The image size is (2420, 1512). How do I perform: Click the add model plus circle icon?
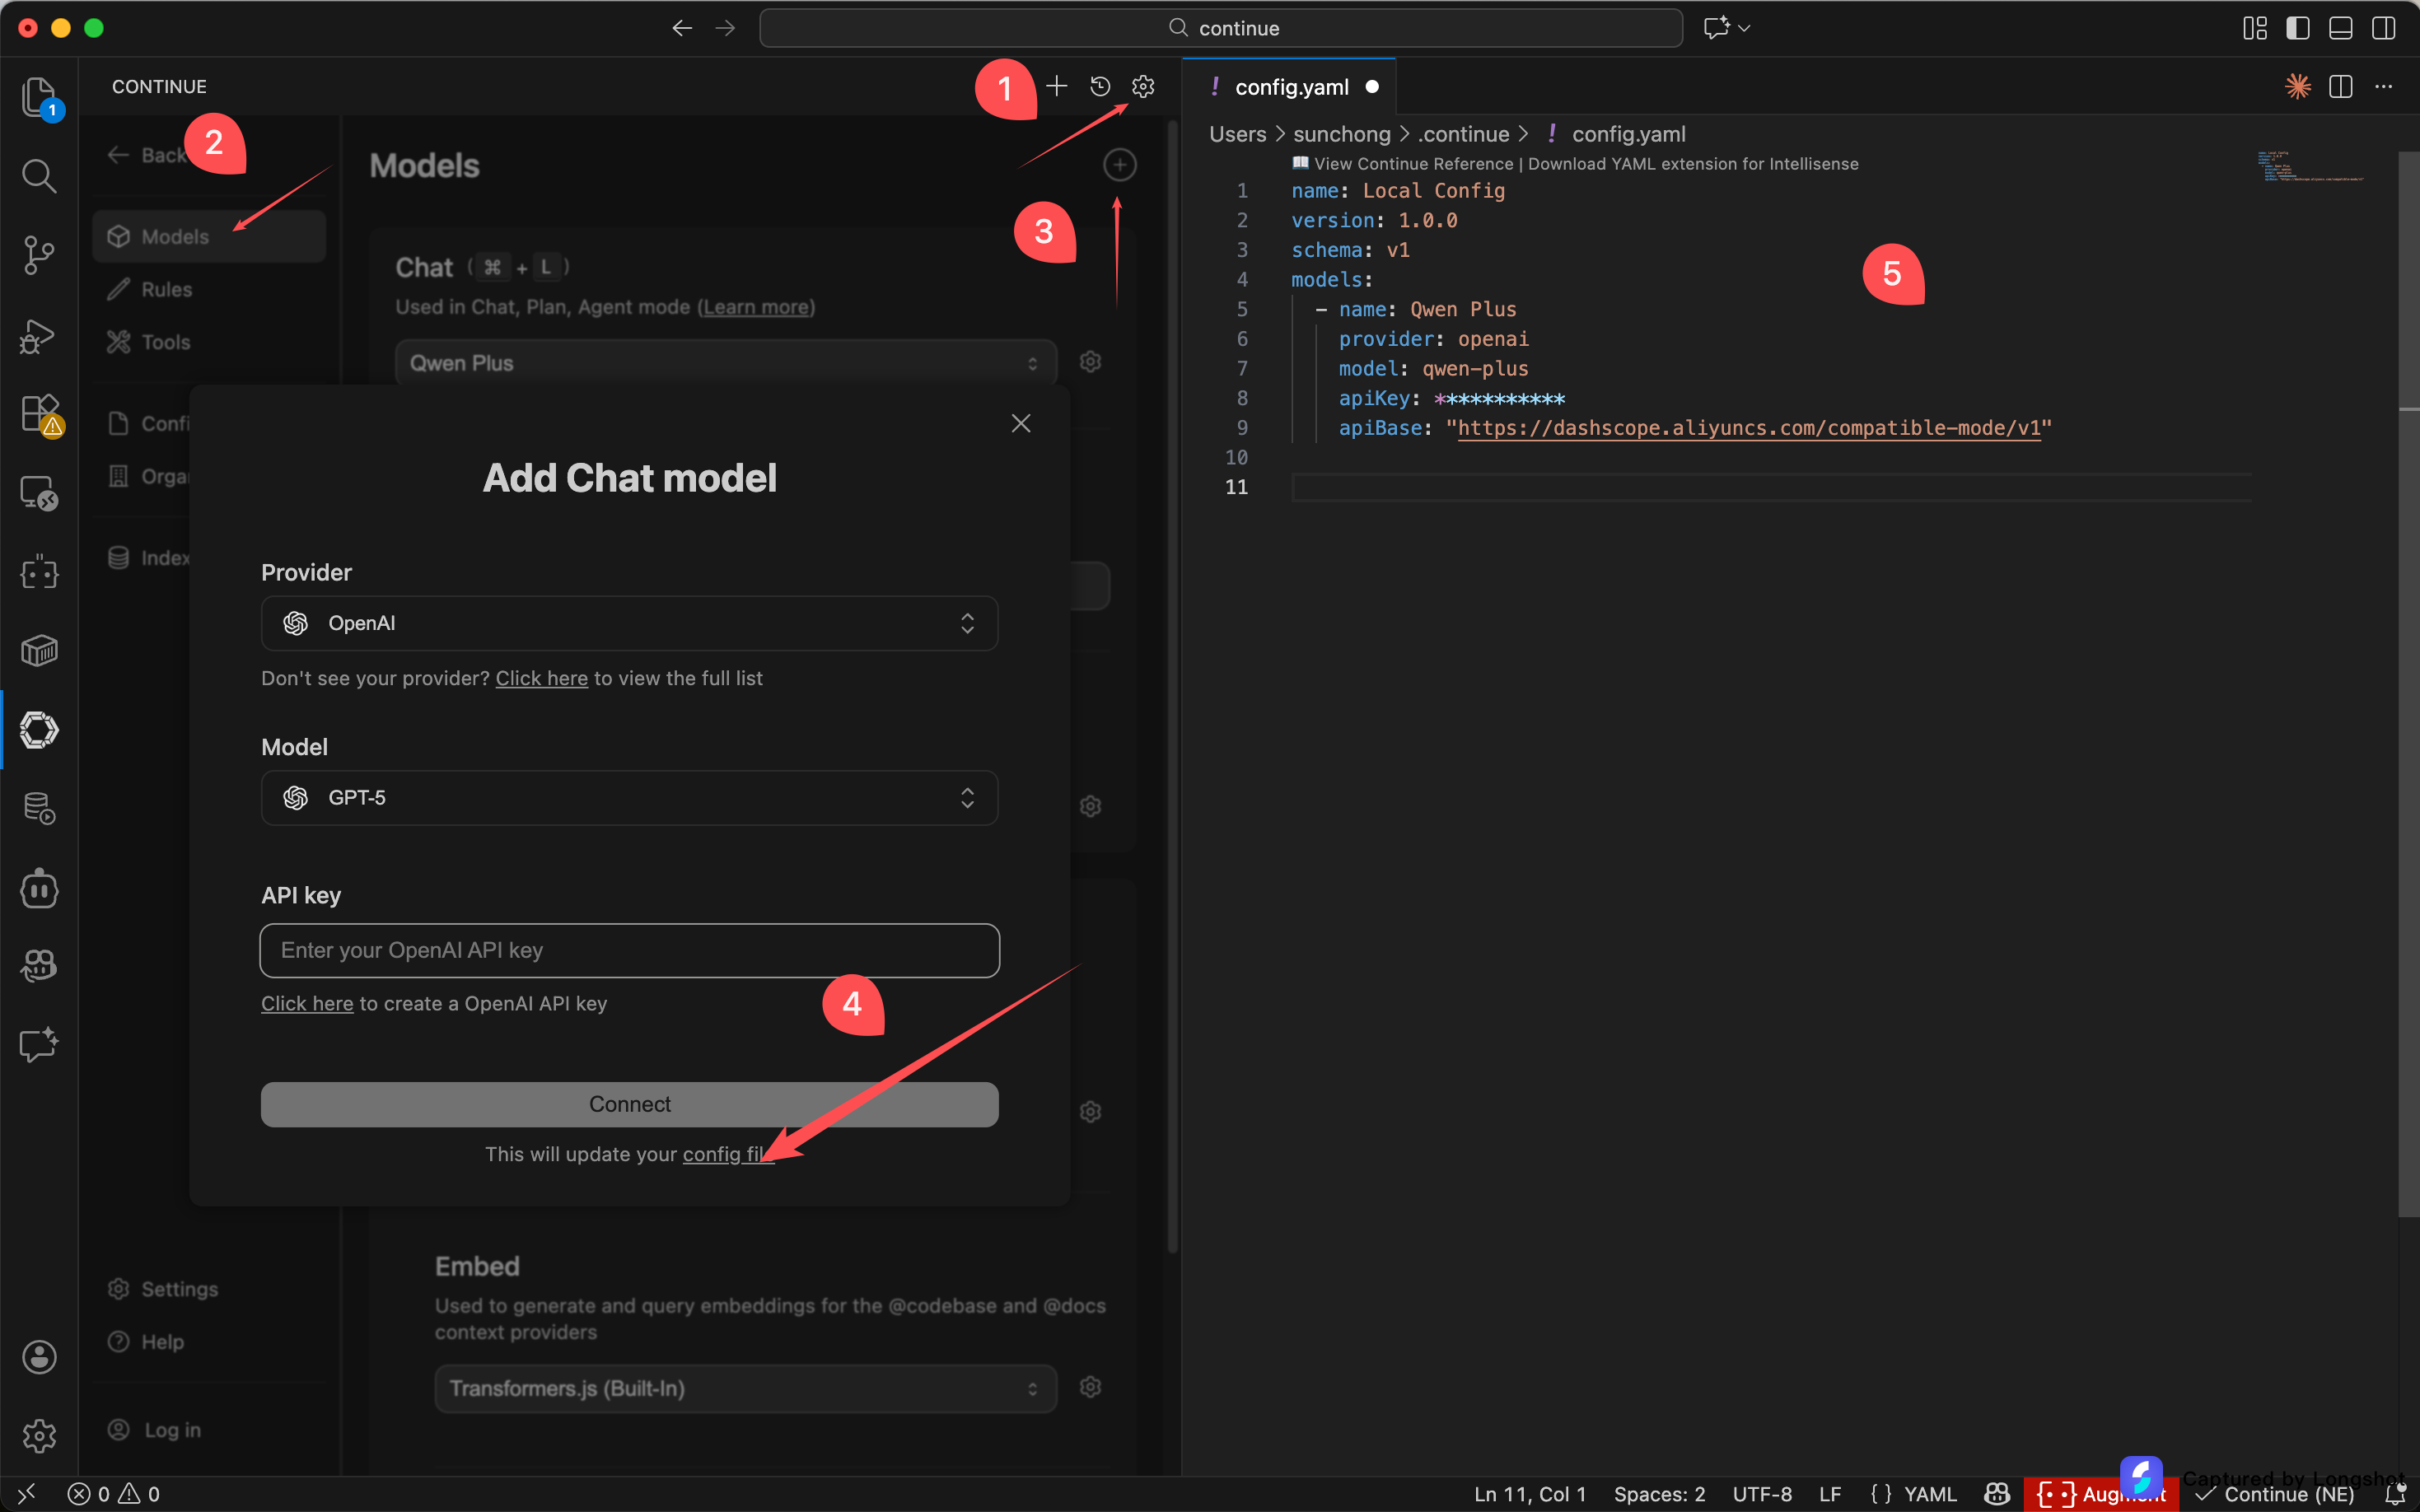click(x=1119, y=165)
